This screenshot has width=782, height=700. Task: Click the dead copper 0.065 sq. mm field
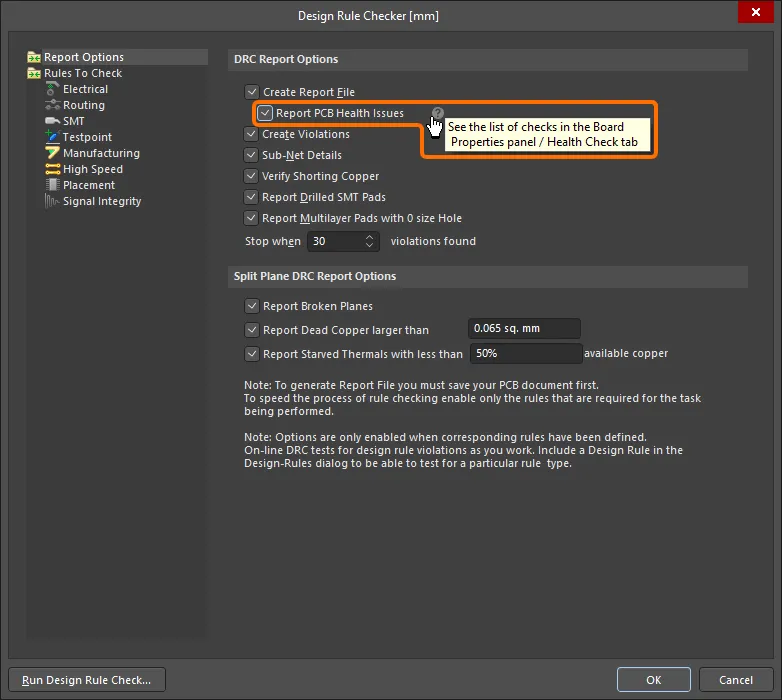pyautogui.click(x=524, y=328)
